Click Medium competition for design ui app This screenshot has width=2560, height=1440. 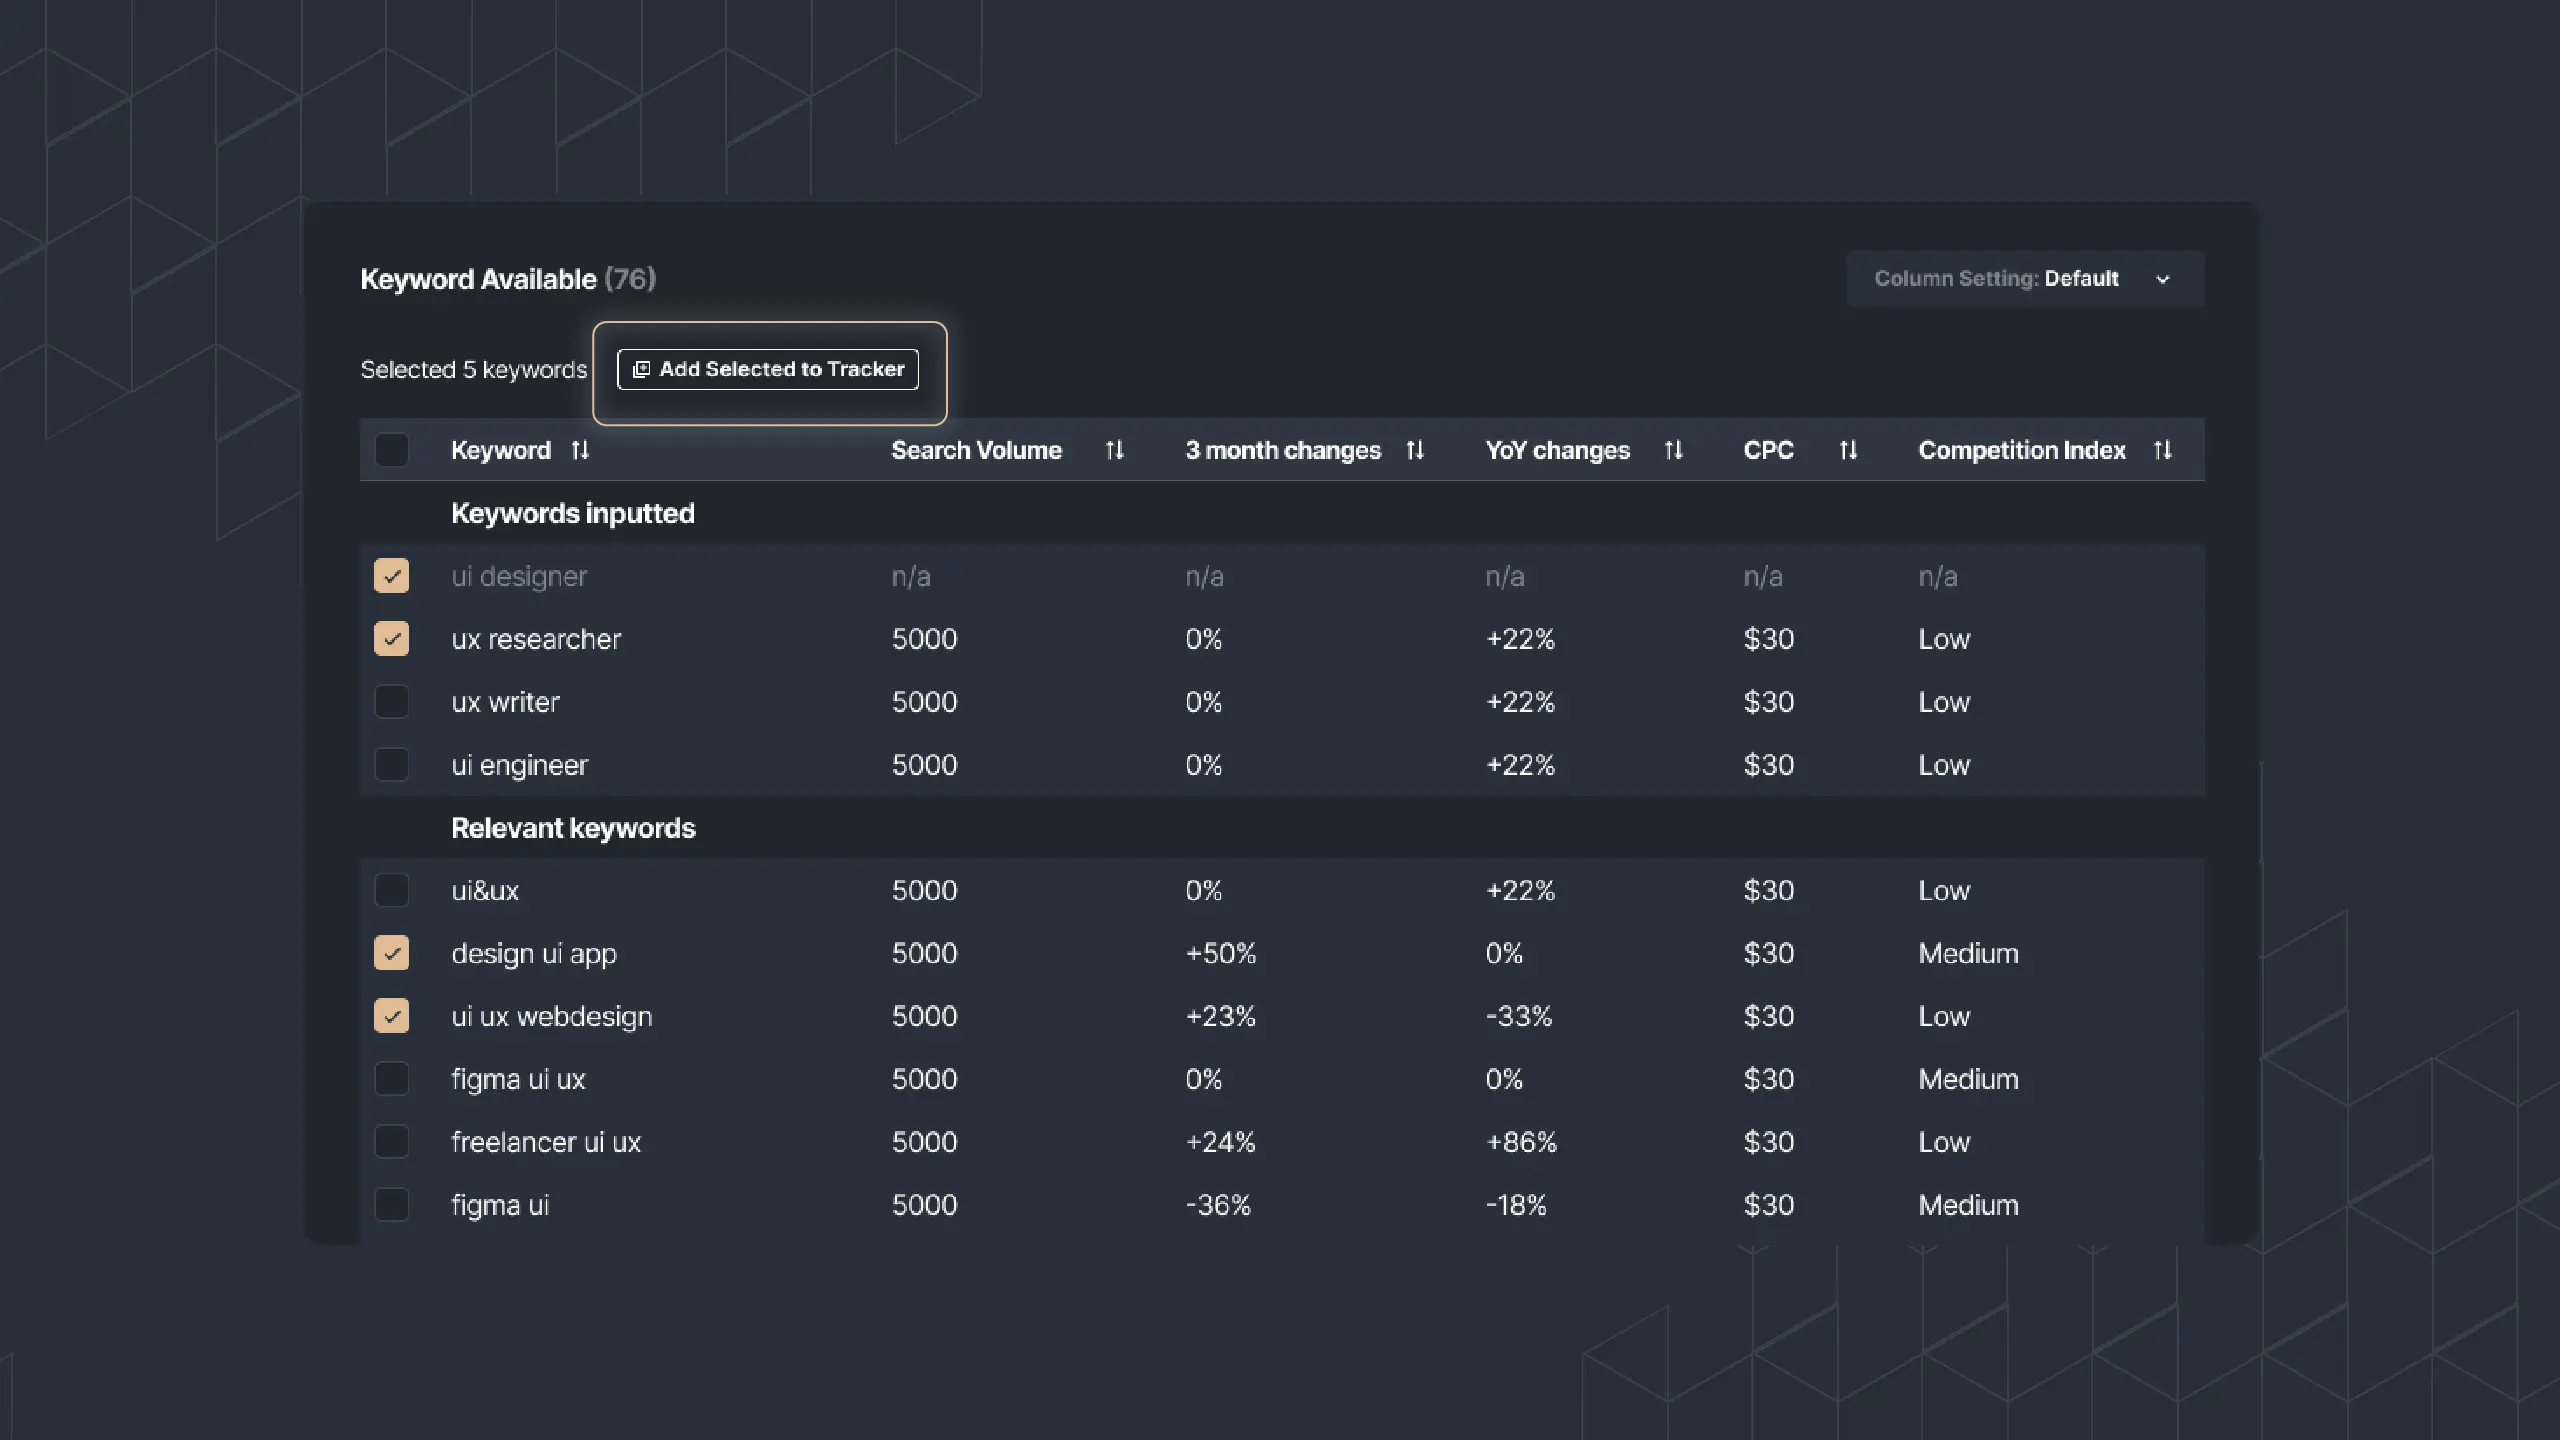[1968, 953]
